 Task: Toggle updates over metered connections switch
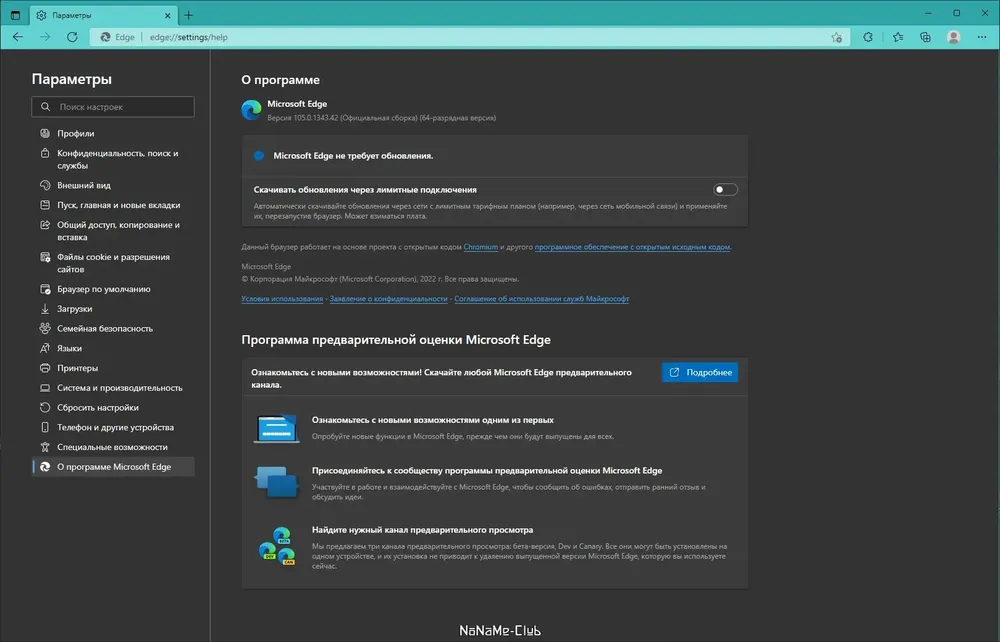click(725, 189)
